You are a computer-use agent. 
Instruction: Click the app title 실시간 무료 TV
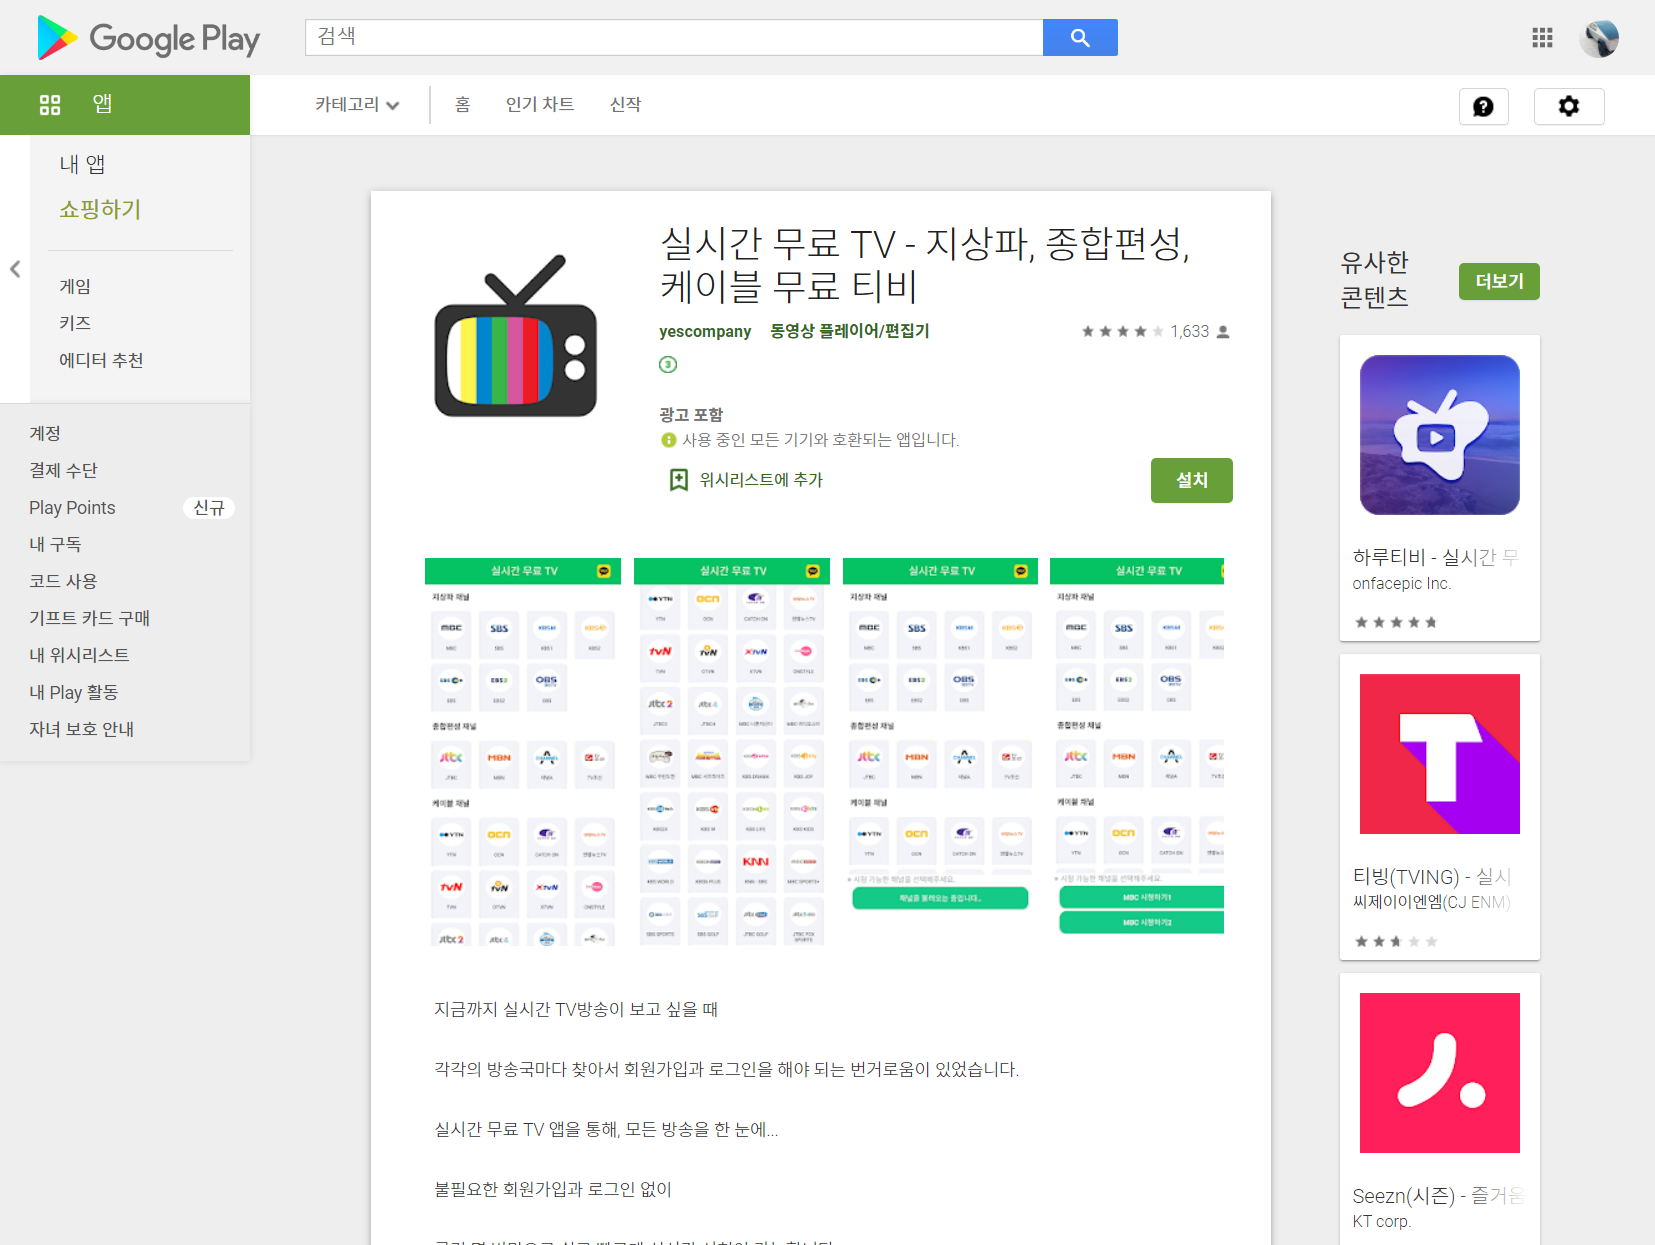click(925, 264)
